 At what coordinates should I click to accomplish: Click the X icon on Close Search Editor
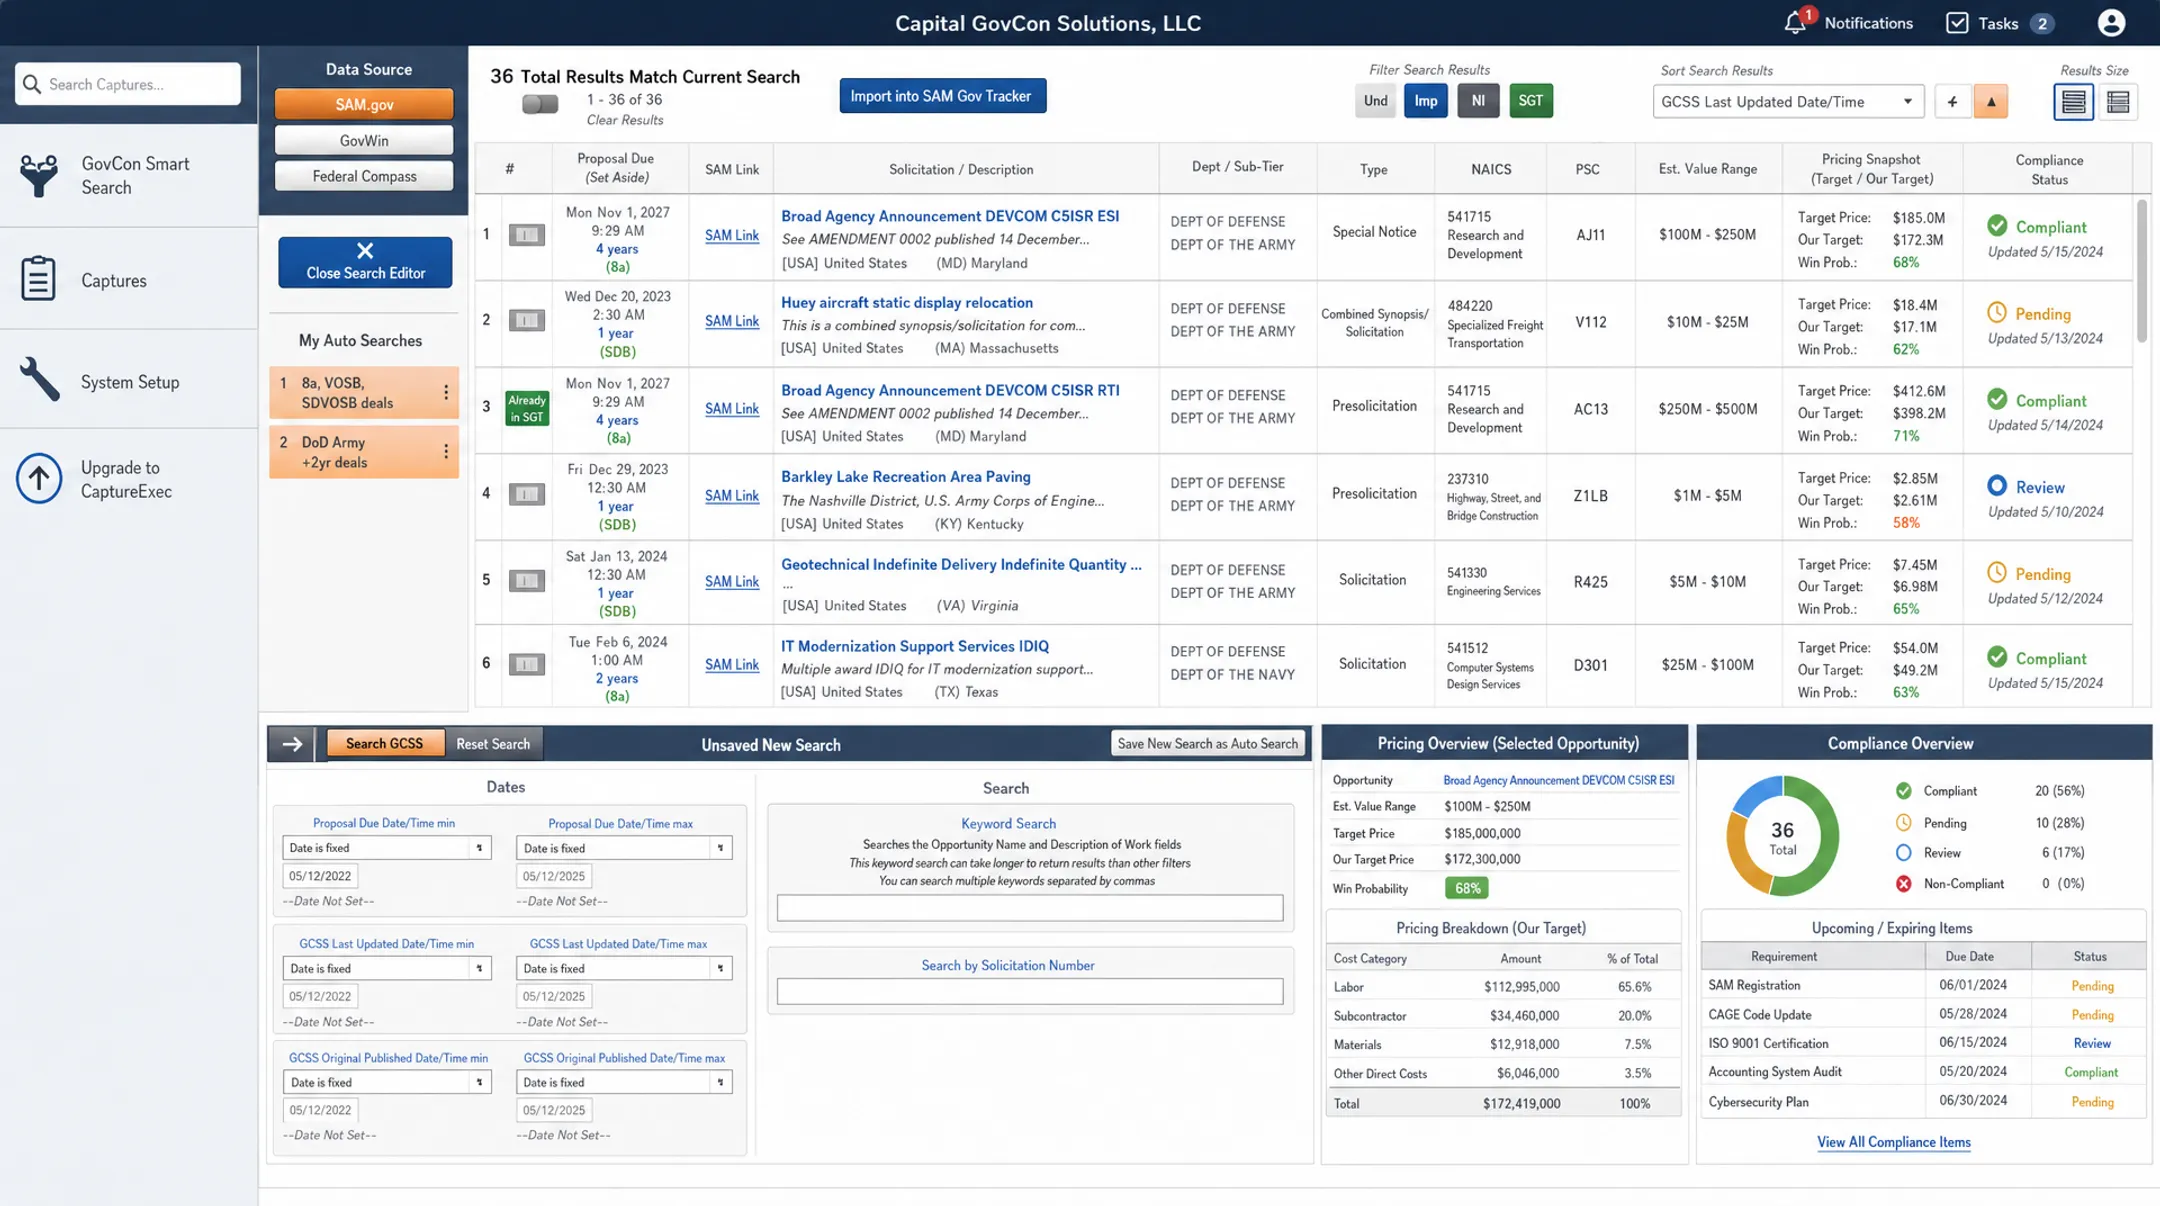(x=365, y=251)
